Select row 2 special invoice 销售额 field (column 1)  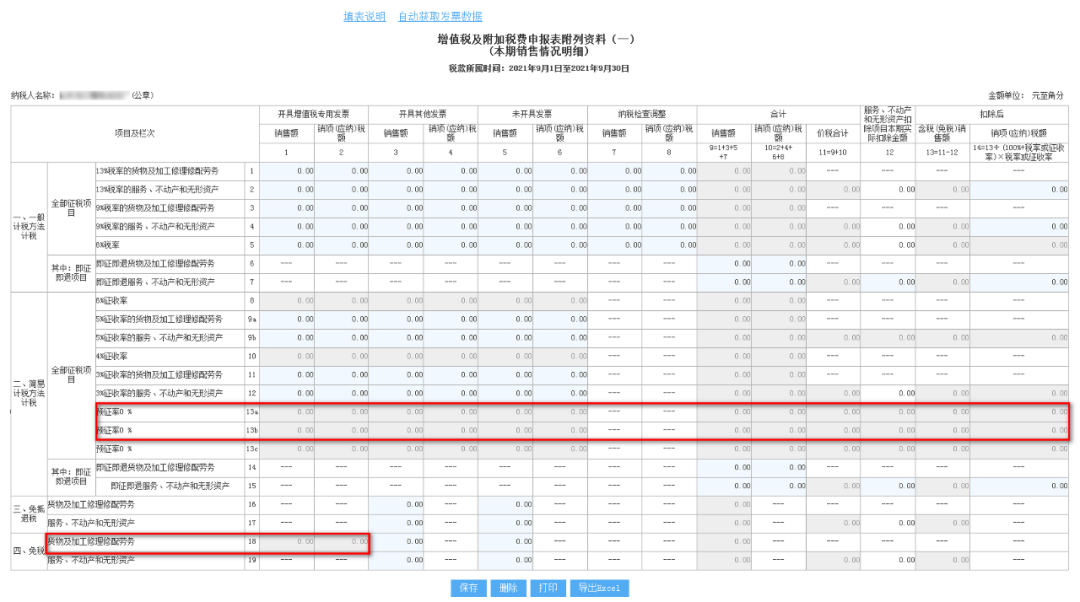pyautogui.click(x=287, y=189)
